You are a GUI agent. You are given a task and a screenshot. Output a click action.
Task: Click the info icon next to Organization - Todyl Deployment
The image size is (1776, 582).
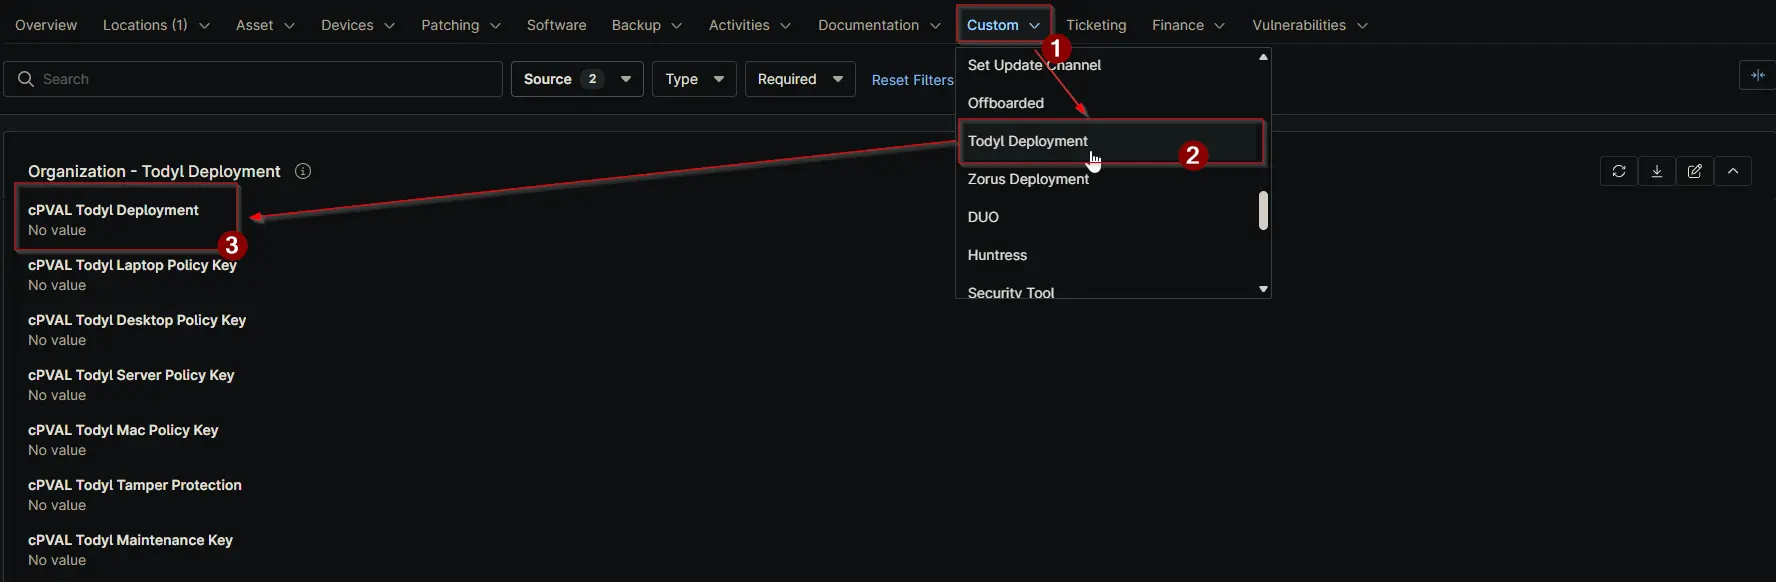(303, 171)
